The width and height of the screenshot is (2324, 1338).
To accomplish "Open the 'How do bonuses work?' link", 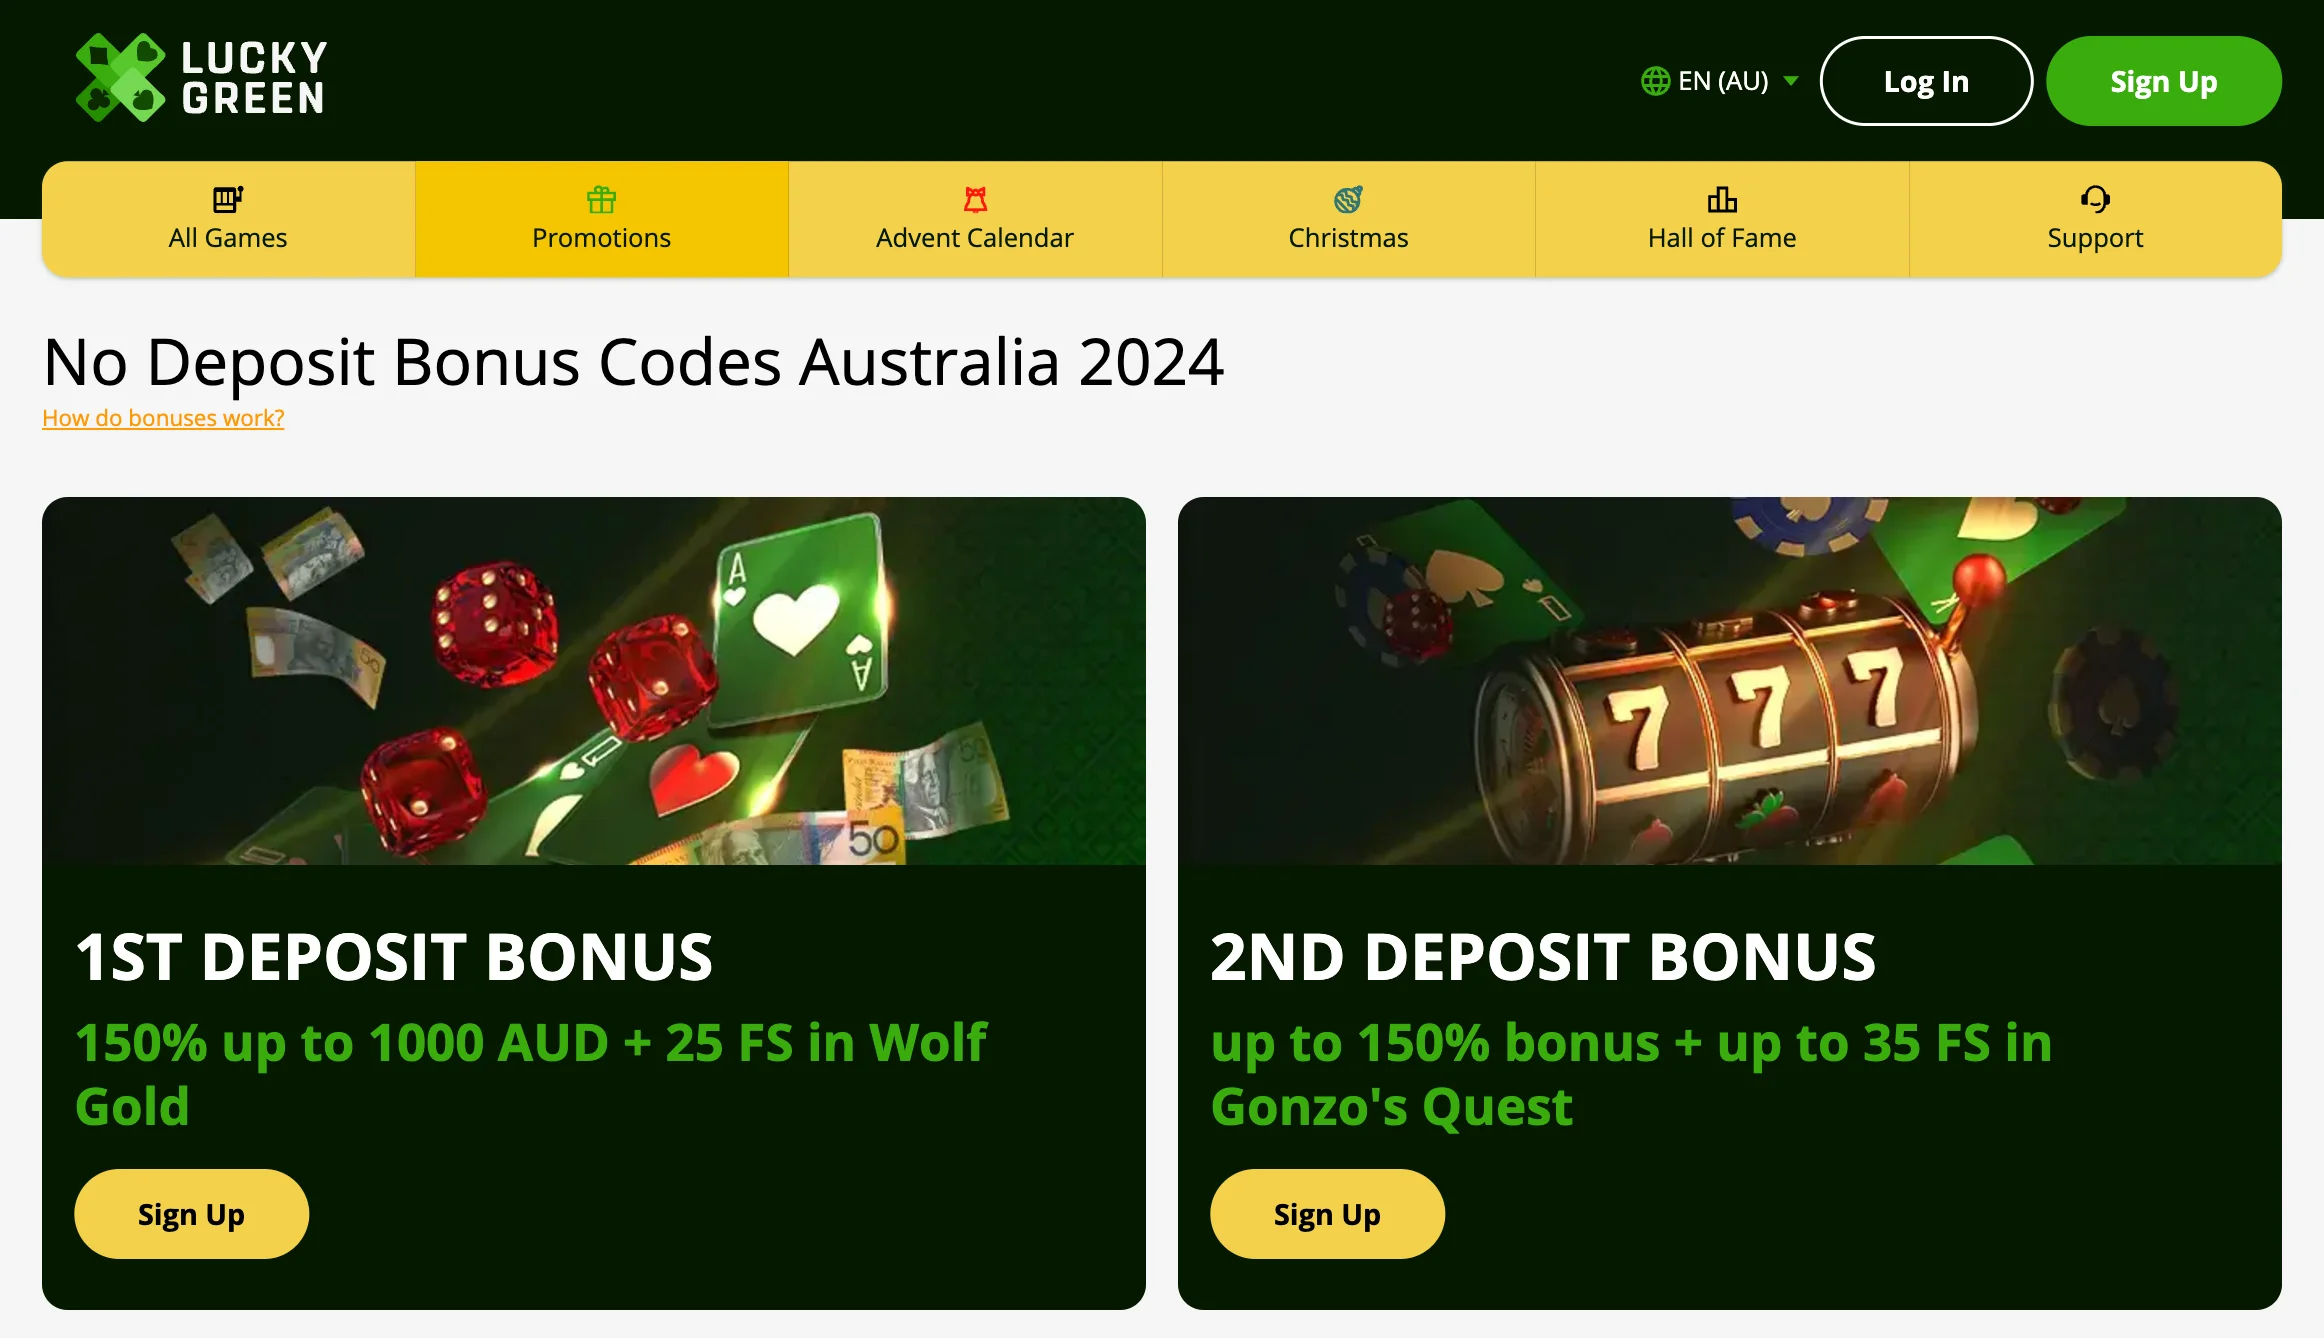I will (163, 418).
